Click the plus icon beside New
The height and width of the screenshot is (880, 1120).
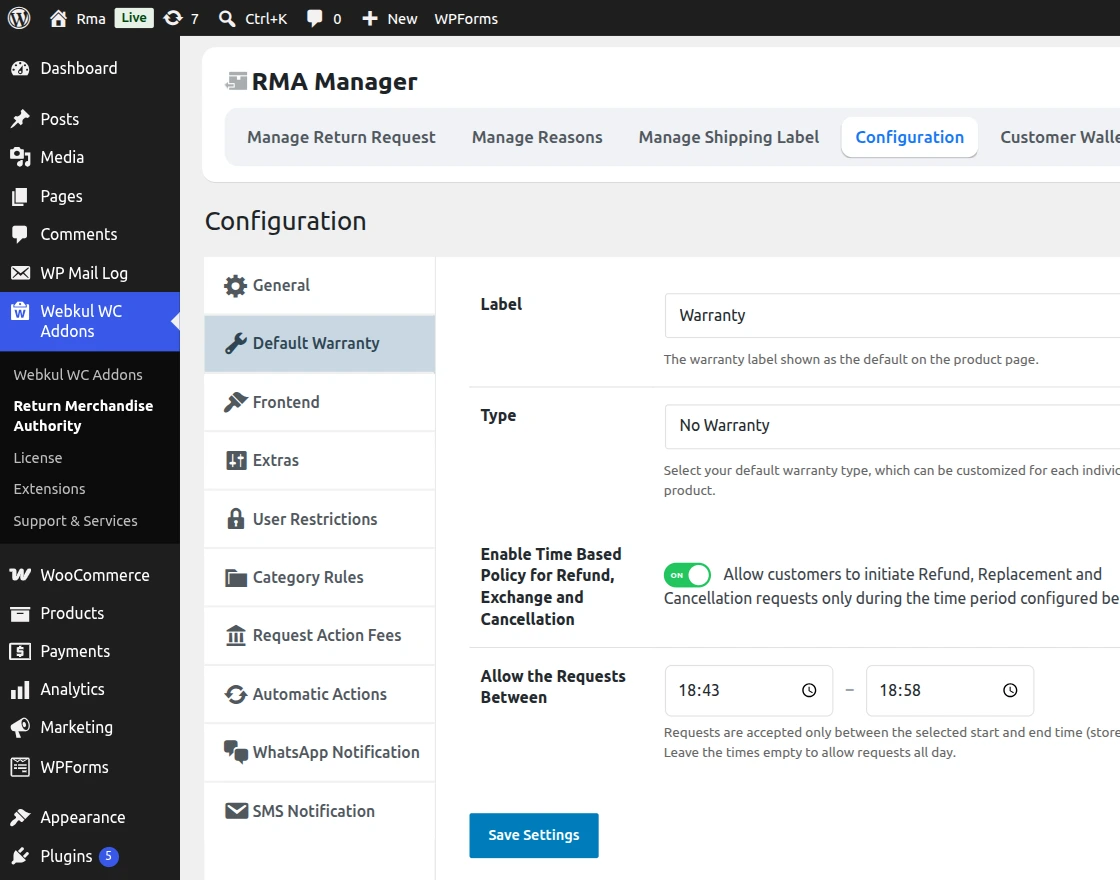pyautogui.click(x=369, y=19)
